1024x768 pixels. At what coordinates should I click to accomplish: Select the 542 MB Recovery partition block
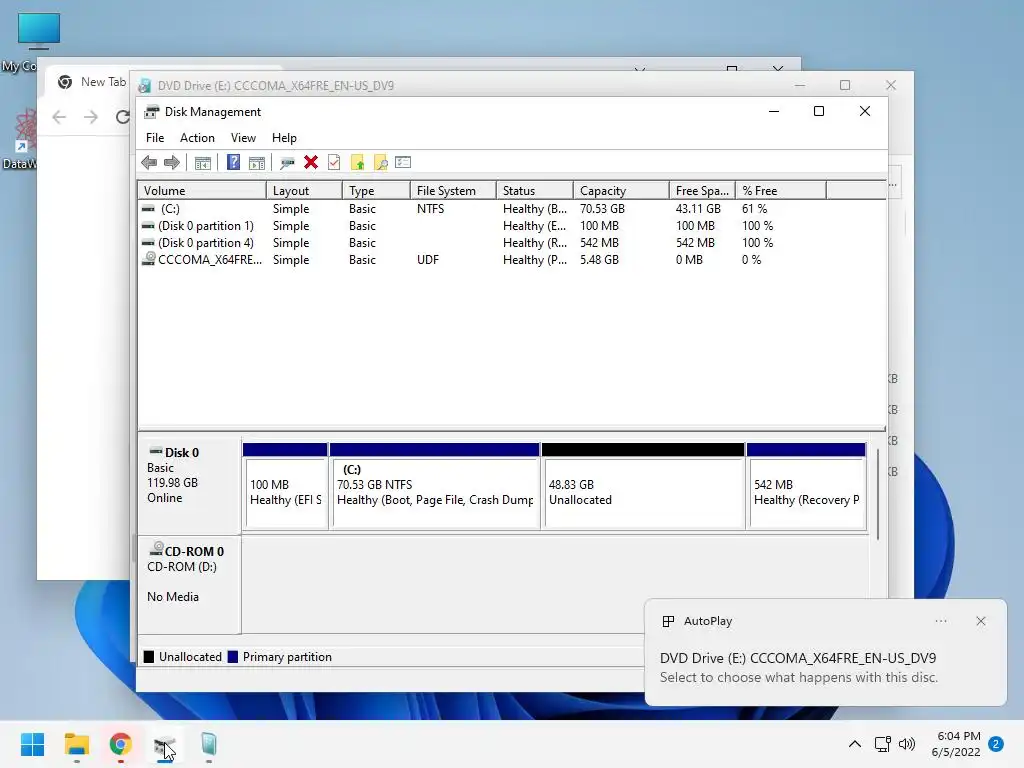pyautogui.click(x=806, y=486)
